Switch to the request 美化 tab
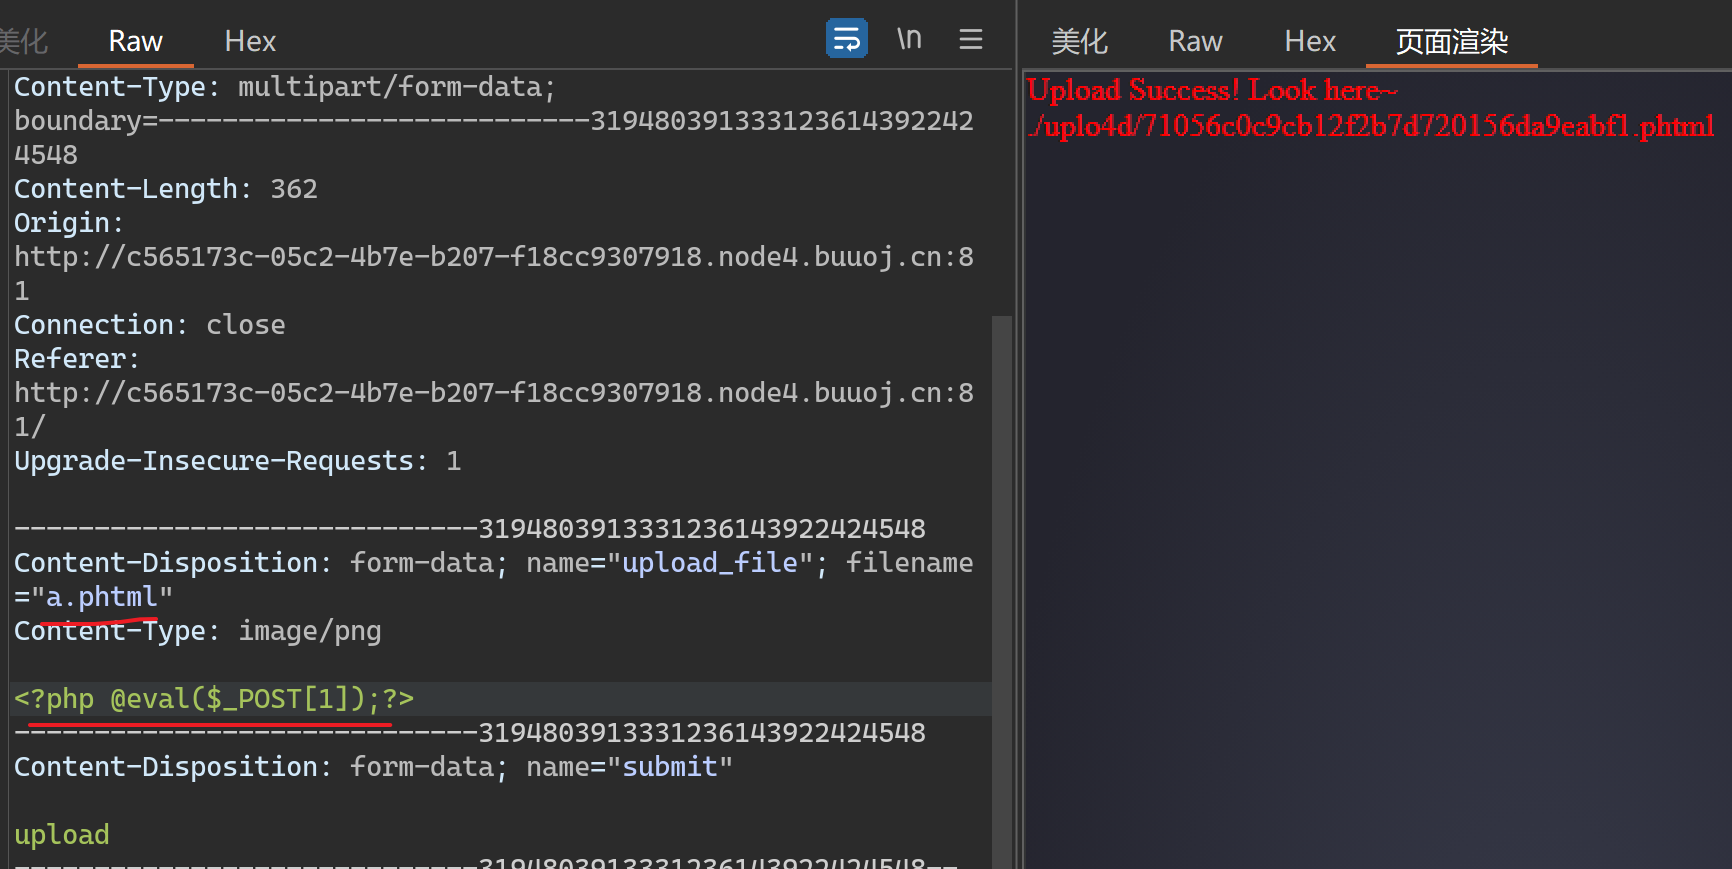 click(x=23, y=41)
